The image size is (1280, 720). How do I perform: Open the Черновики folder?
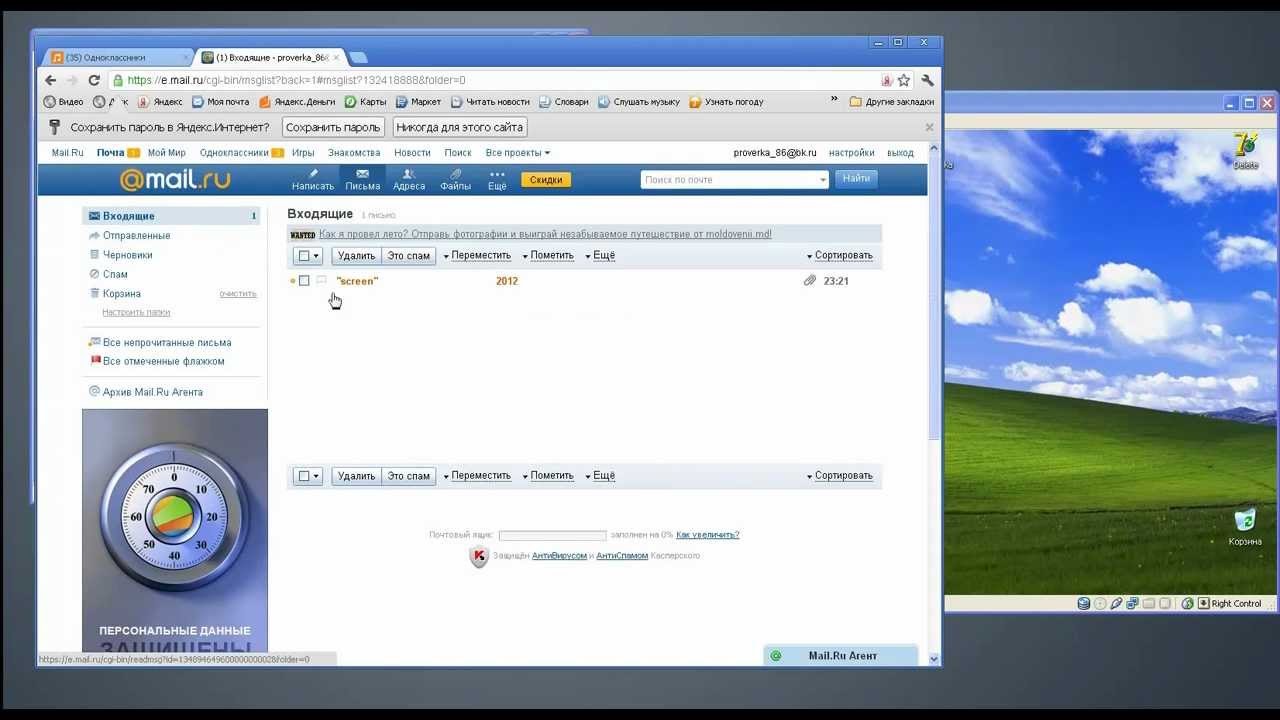(x=127, y=255)
